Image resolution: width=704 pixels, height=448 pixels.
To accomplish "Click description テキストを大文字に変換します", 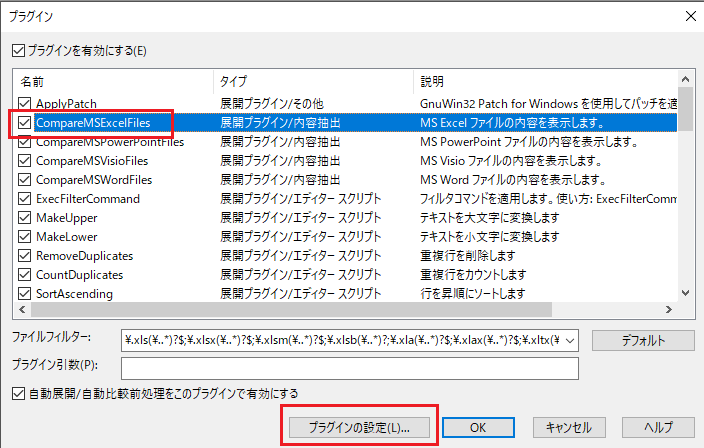I will tap(489, 218).
